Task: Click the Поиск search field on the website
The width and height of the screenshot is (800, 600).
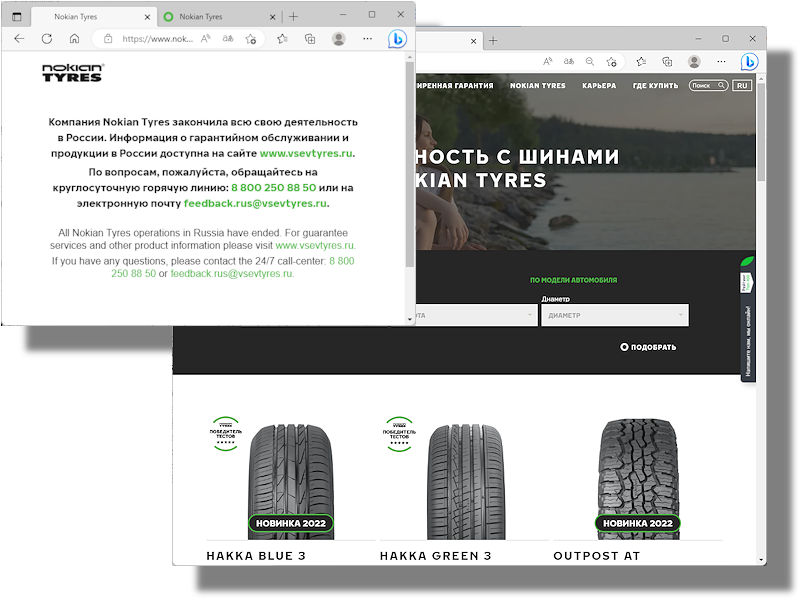Action: (708, 85)
